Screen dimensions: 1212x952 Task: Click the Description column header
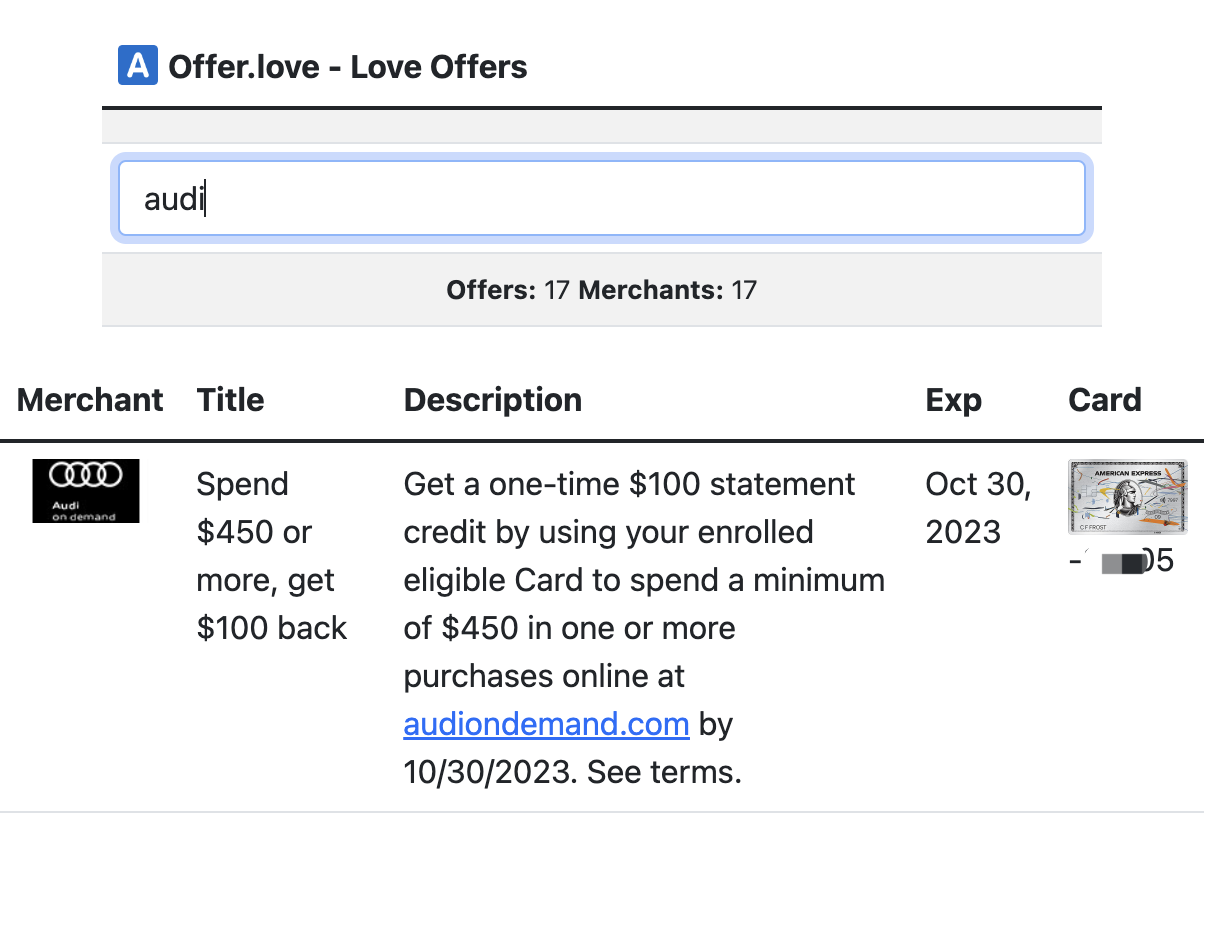[x=492, y=400]
